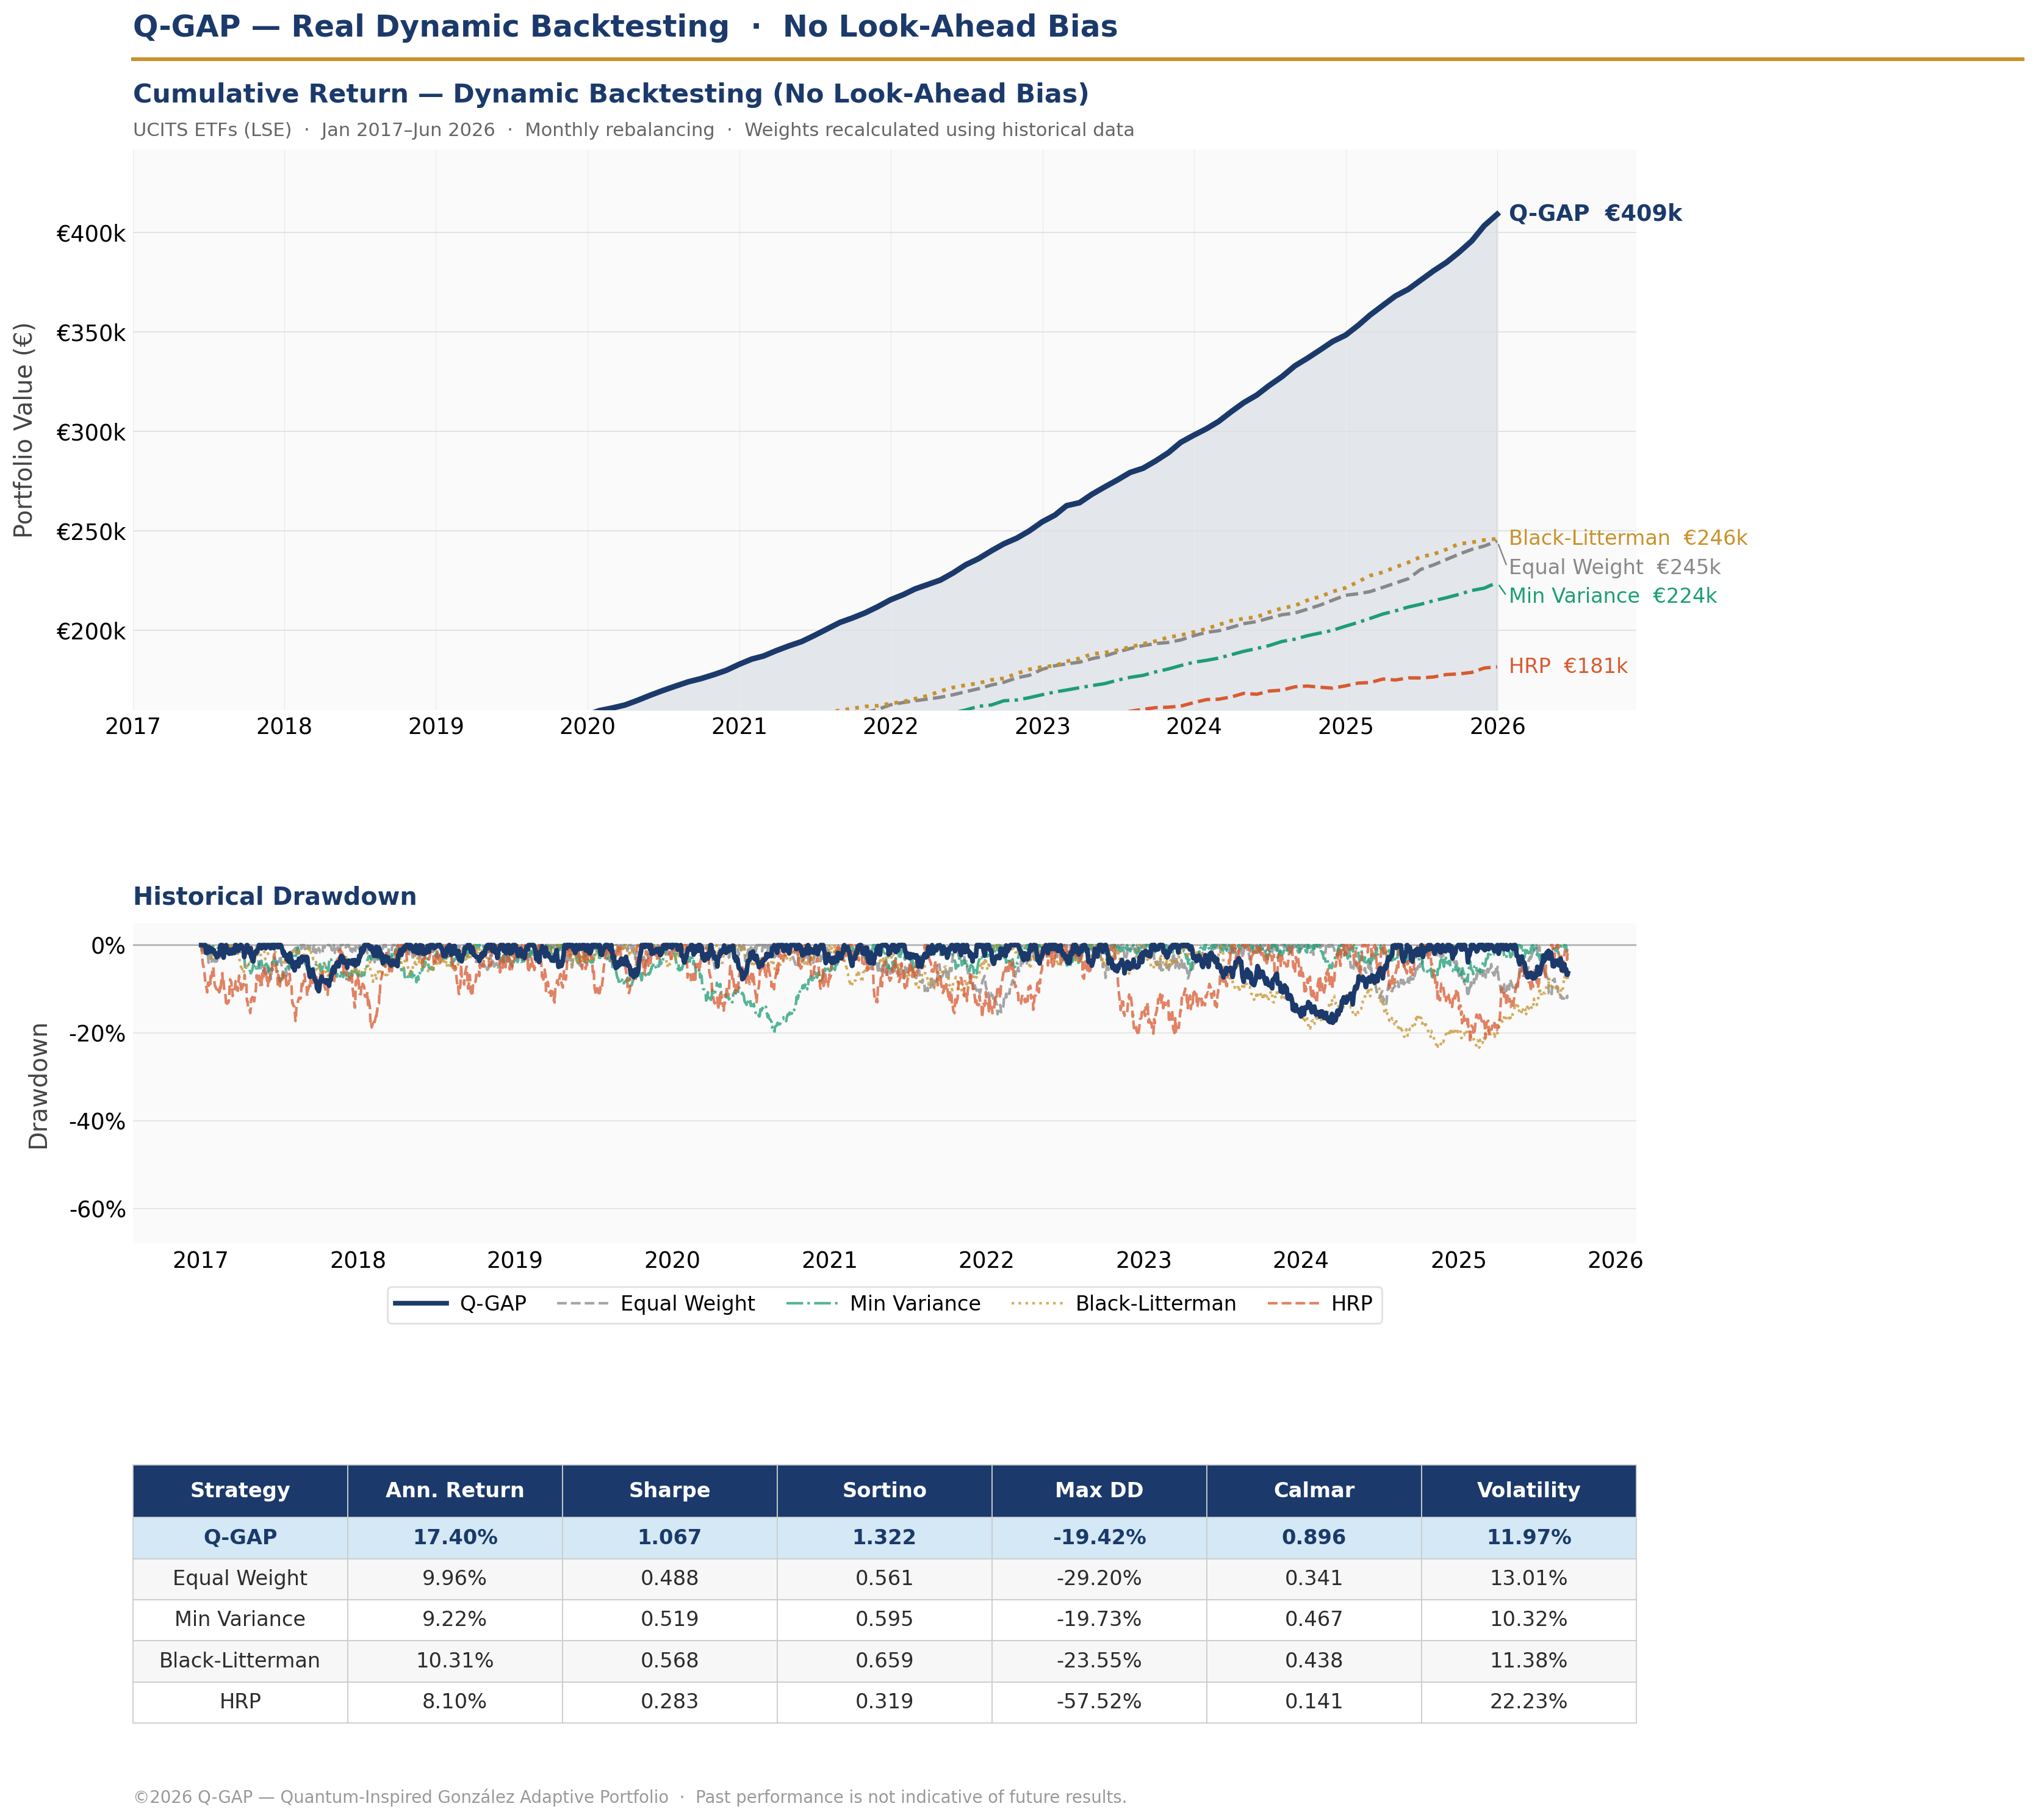2036x1820 pixels.
Task: Click the 0.141 Calmar cell
Action: click(1314, 1701)
